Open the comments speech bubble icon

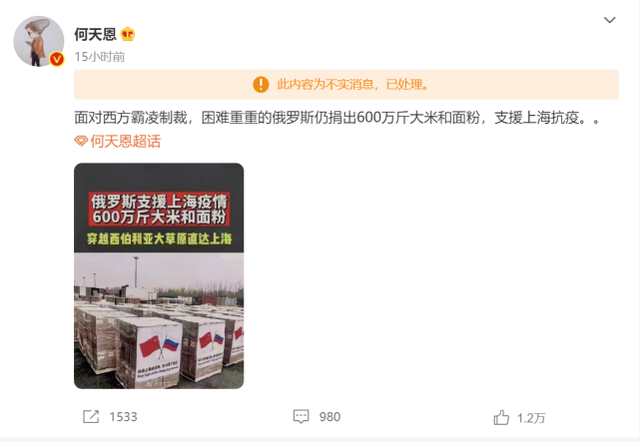(301, 417)
